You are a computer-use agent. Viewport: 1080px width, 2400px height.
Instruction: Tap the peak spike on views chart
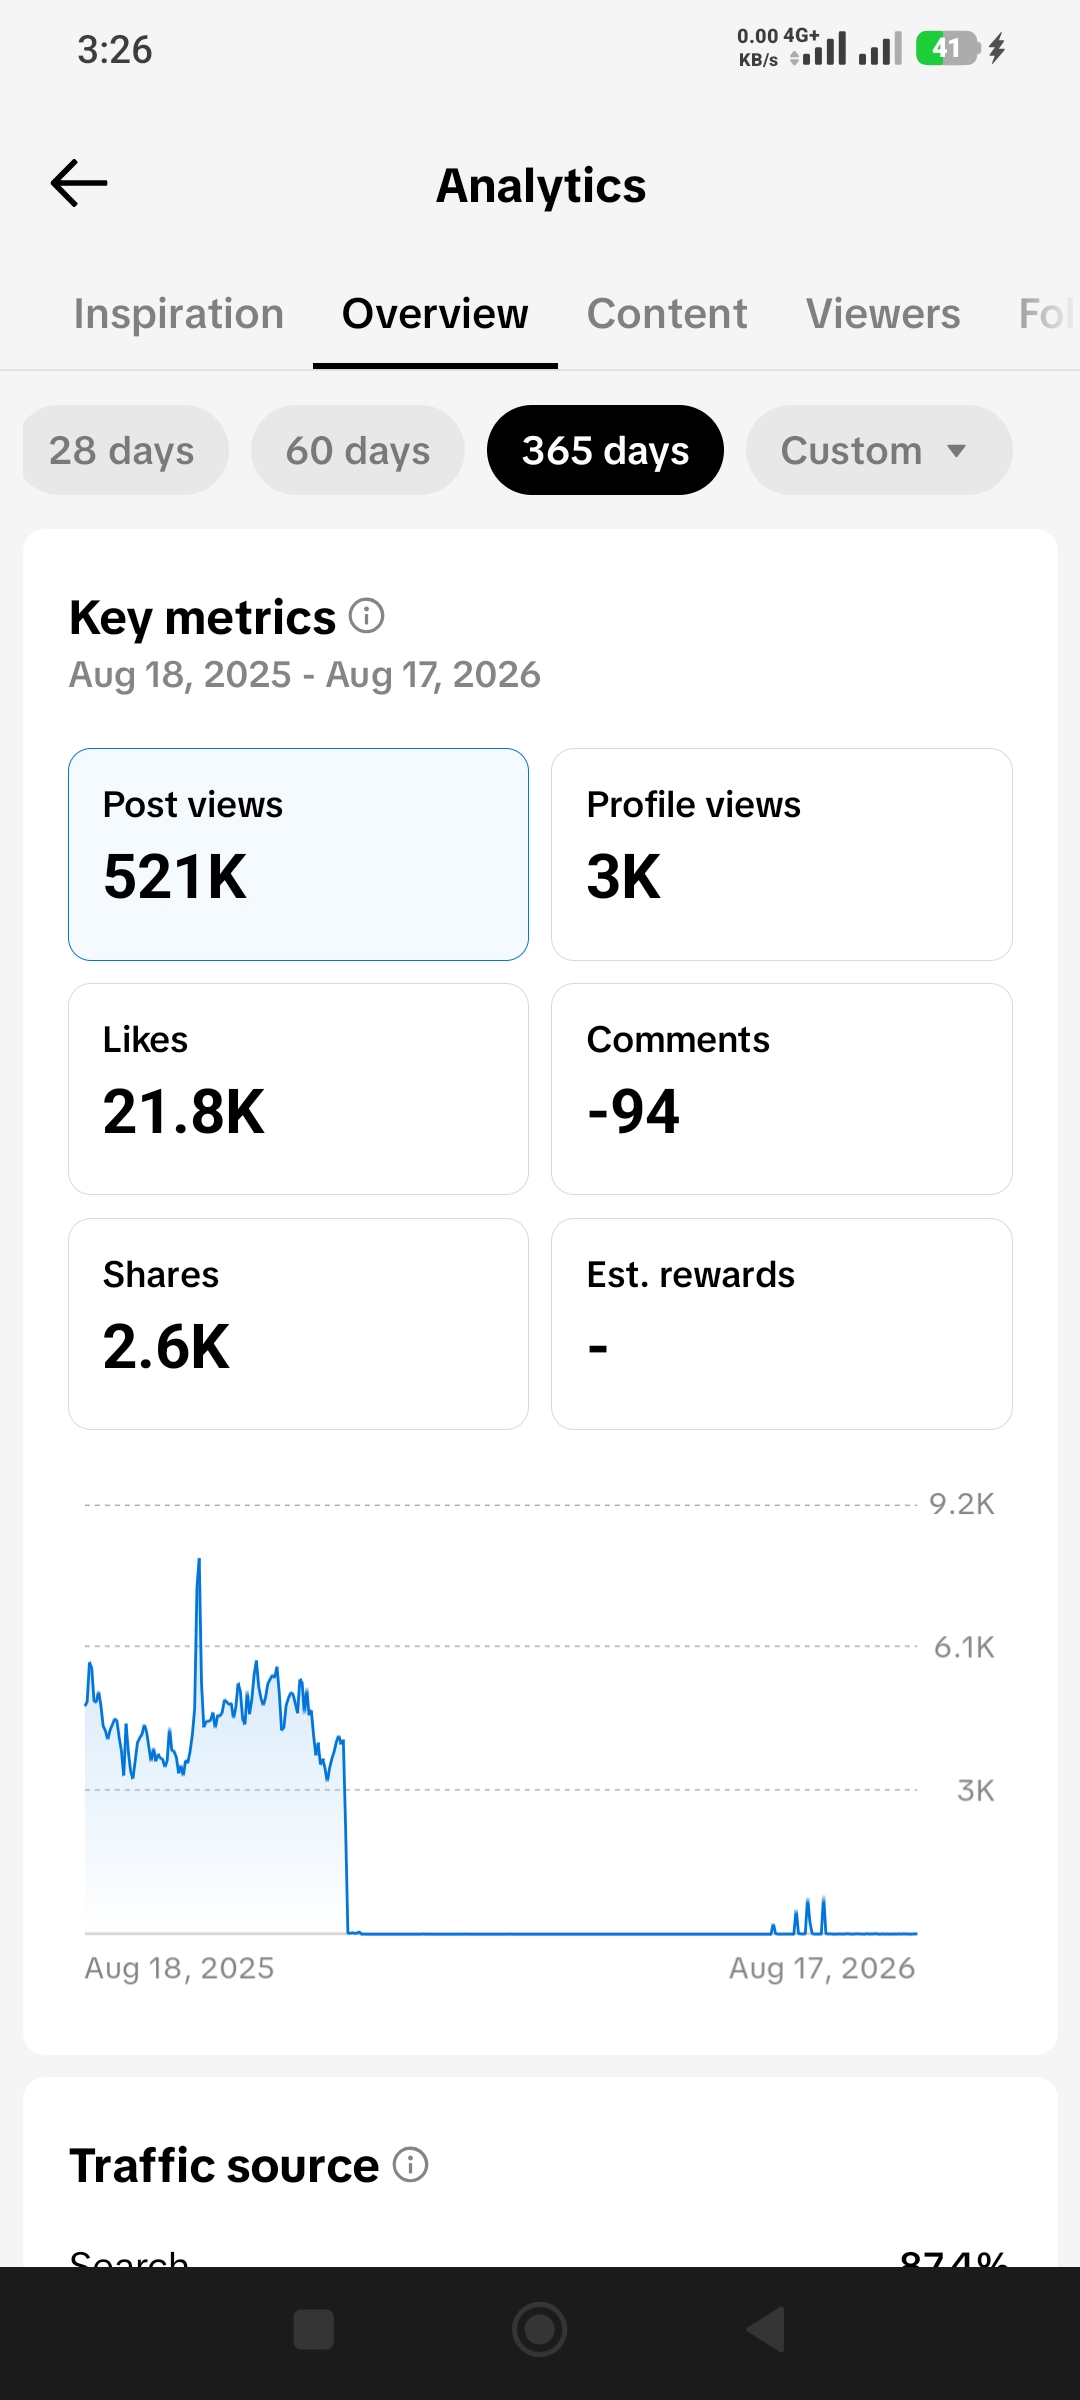coord(199,1562)
